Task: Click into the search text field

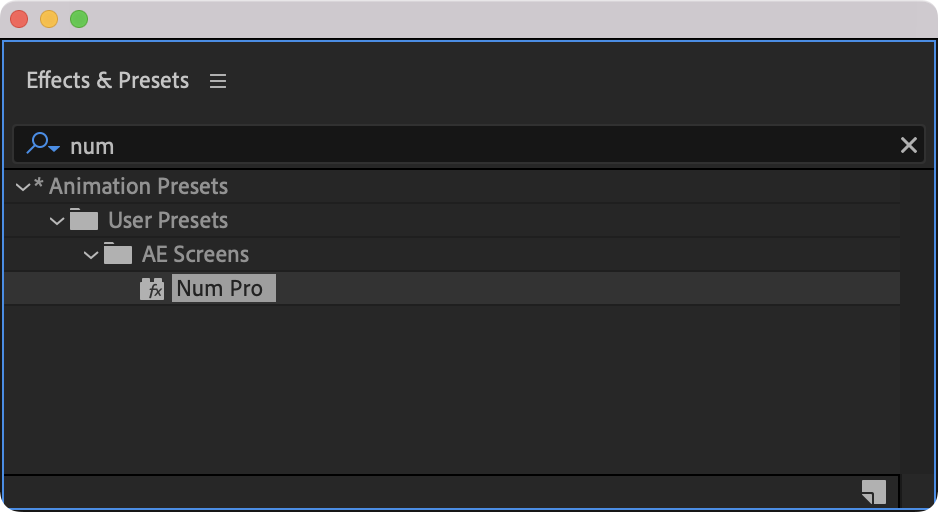Action: coord(480,146)
